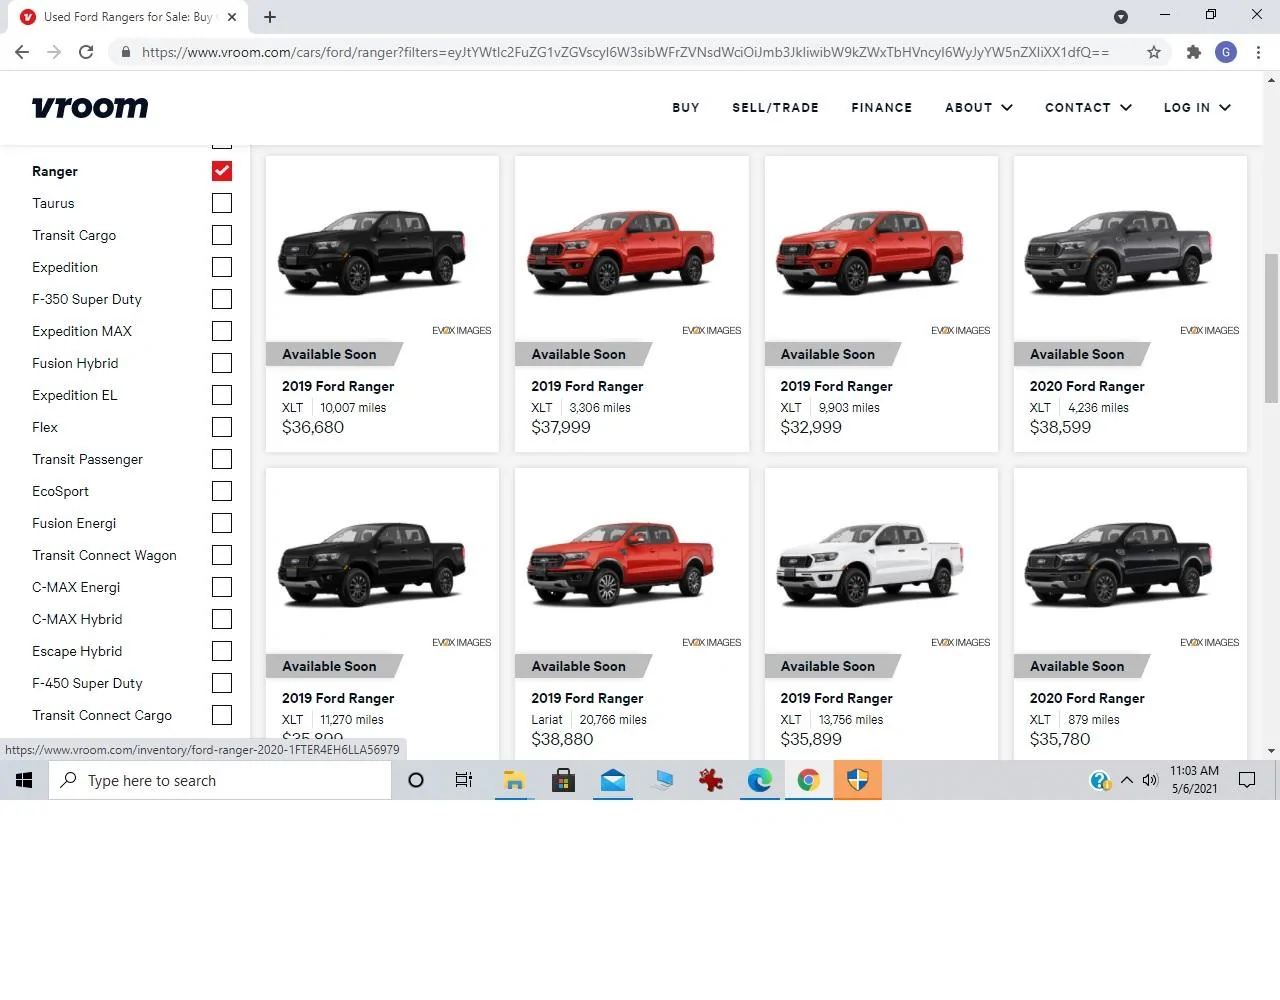The height and width of the screenshot is (1000, 1280).
Task: Open the 2019 Ford Ranger $32,999 listing
Action: click(881, 304)
